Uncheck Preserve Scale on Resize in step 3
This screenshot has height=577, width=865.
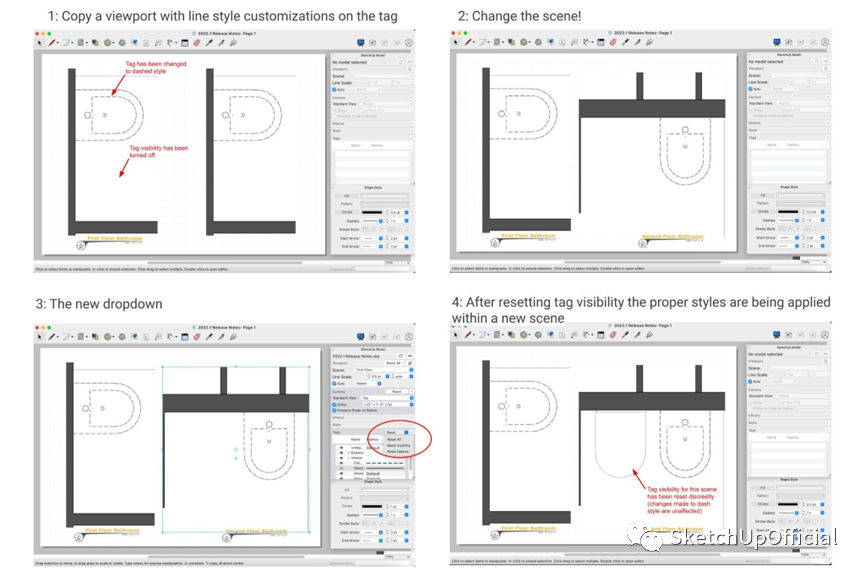pyautogui.click(x=334, y=412)
